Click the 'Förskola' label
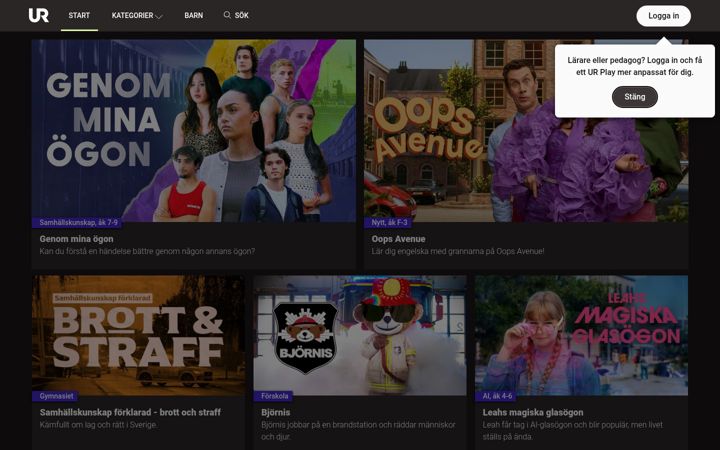The image size is (720, 450). pos(274,396)
